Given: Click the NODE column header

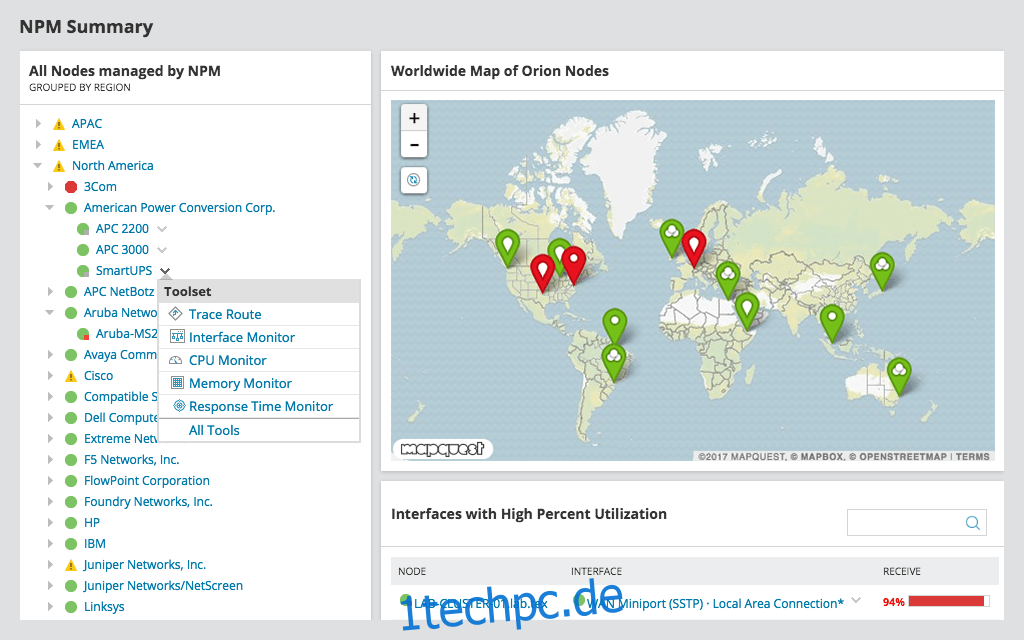Looking at the screenshot, I should point(412,571).
